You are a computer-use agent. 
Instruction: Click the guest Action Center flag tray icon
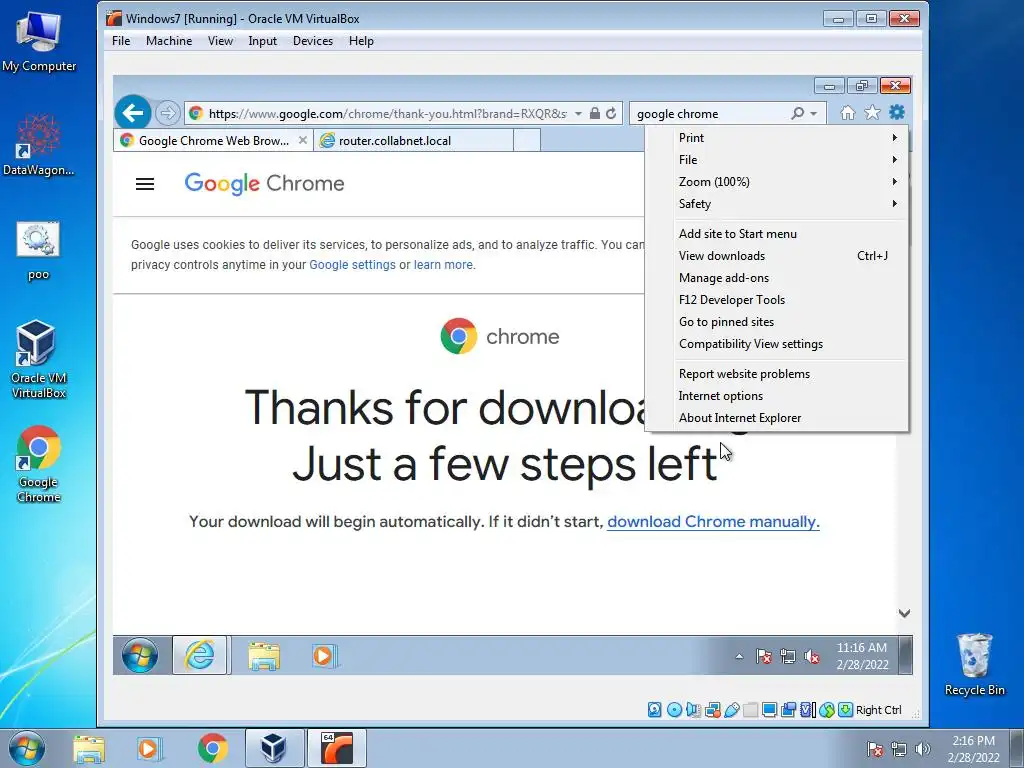click(x=763, y=656)
